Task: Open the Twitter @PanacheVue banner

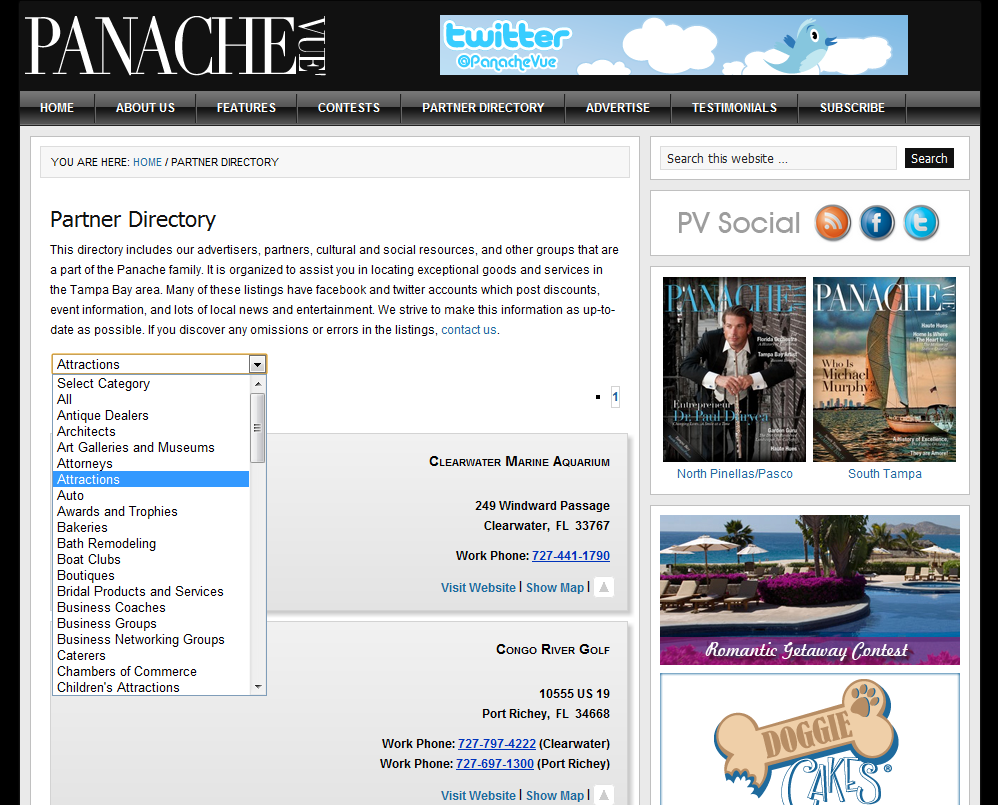Action: [x=673, y=45]
